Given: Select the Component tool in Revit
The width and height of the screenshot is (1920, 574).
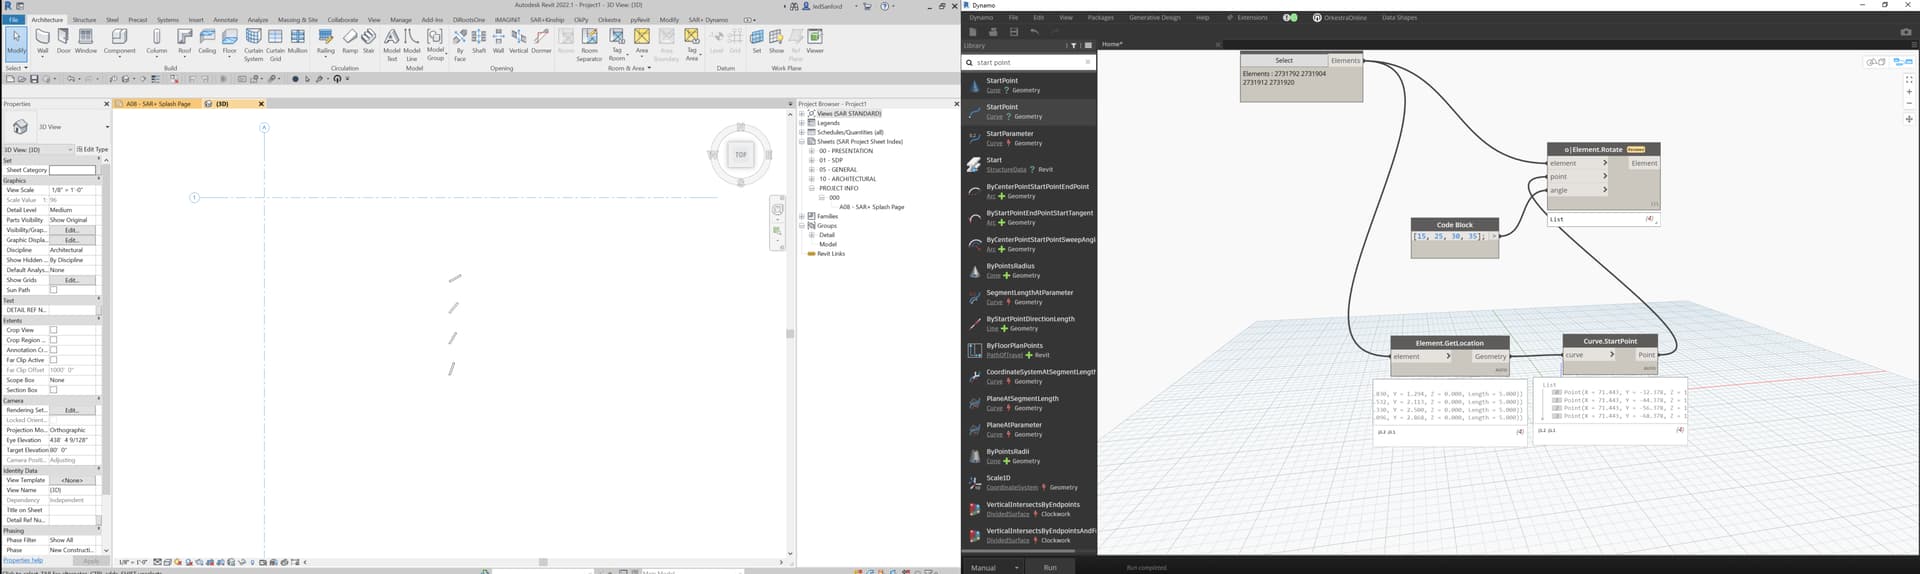Looking at the screenshot, I should [120, 41].
